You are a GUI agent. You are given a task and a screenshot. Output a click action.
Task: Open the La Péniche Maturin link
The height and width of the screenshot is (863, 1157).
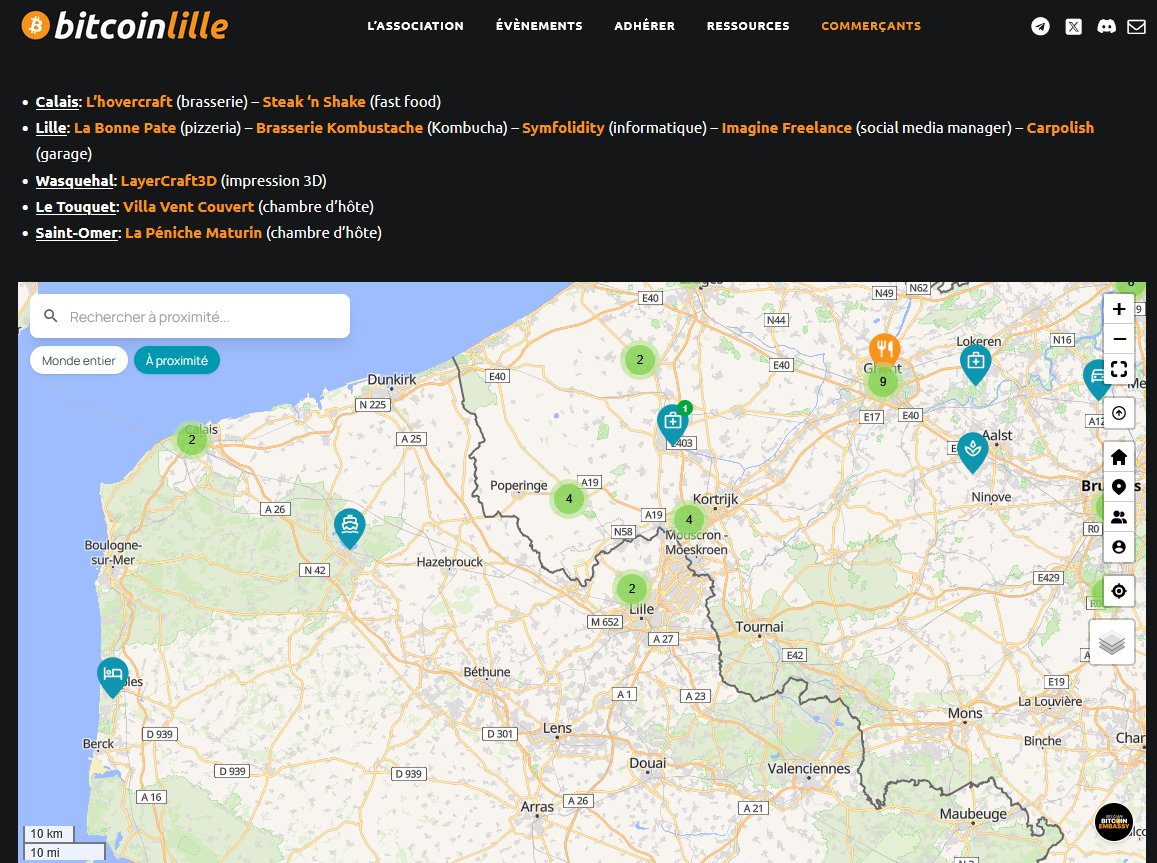193,232
